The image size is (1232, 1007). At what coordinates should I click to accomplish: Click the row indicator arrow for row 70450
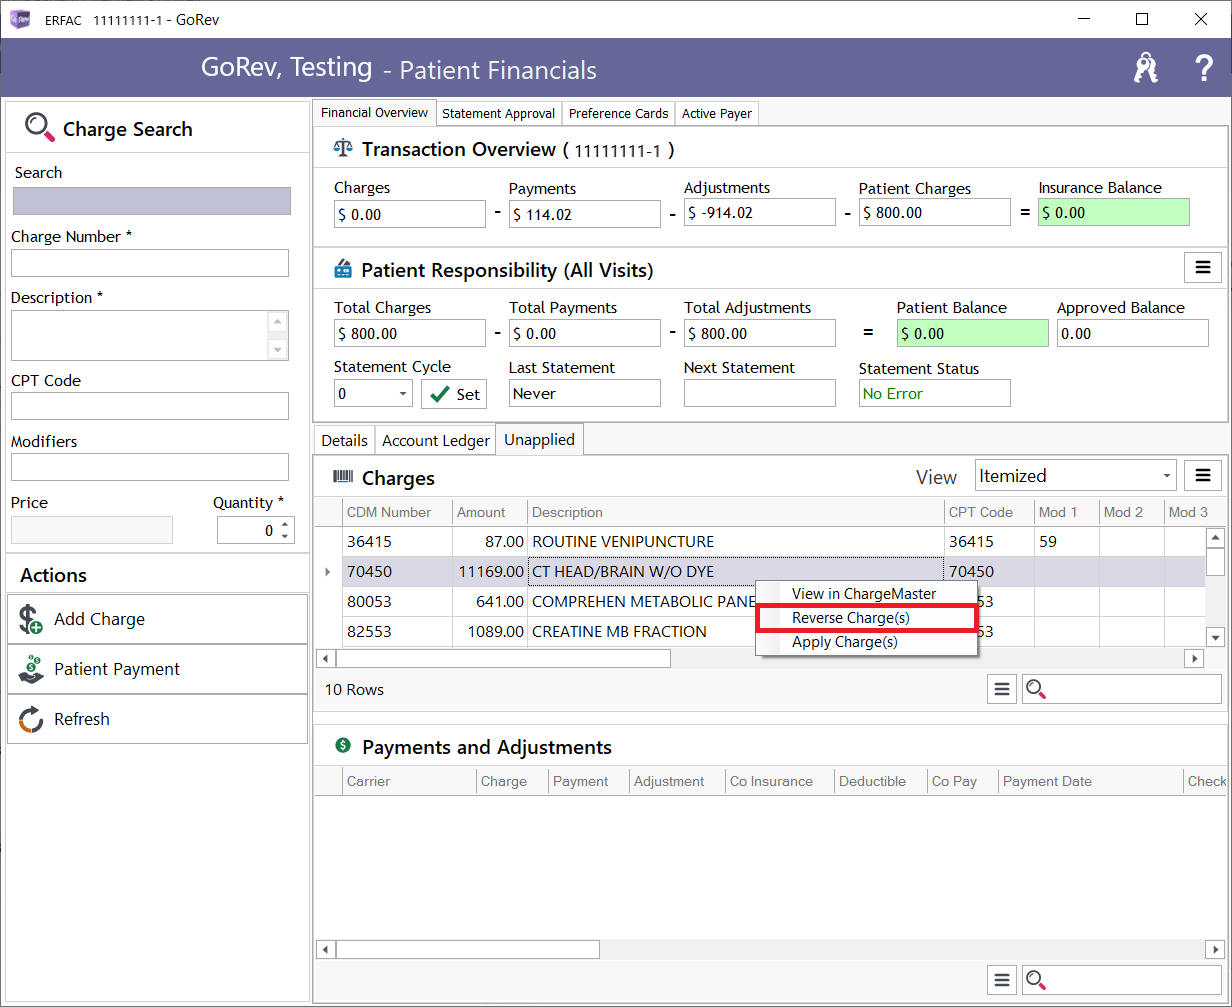(x=328, y=572)
